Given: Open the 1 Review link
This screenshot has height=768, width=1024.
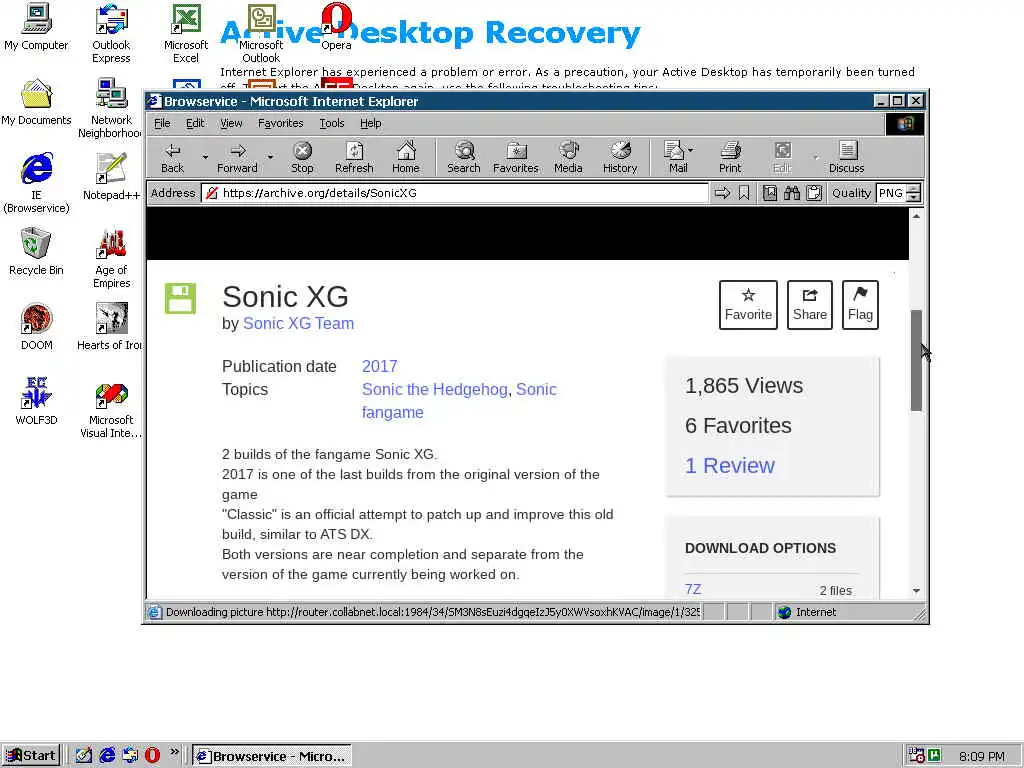Looking at the screenshot, I should (x=729, y=466).
